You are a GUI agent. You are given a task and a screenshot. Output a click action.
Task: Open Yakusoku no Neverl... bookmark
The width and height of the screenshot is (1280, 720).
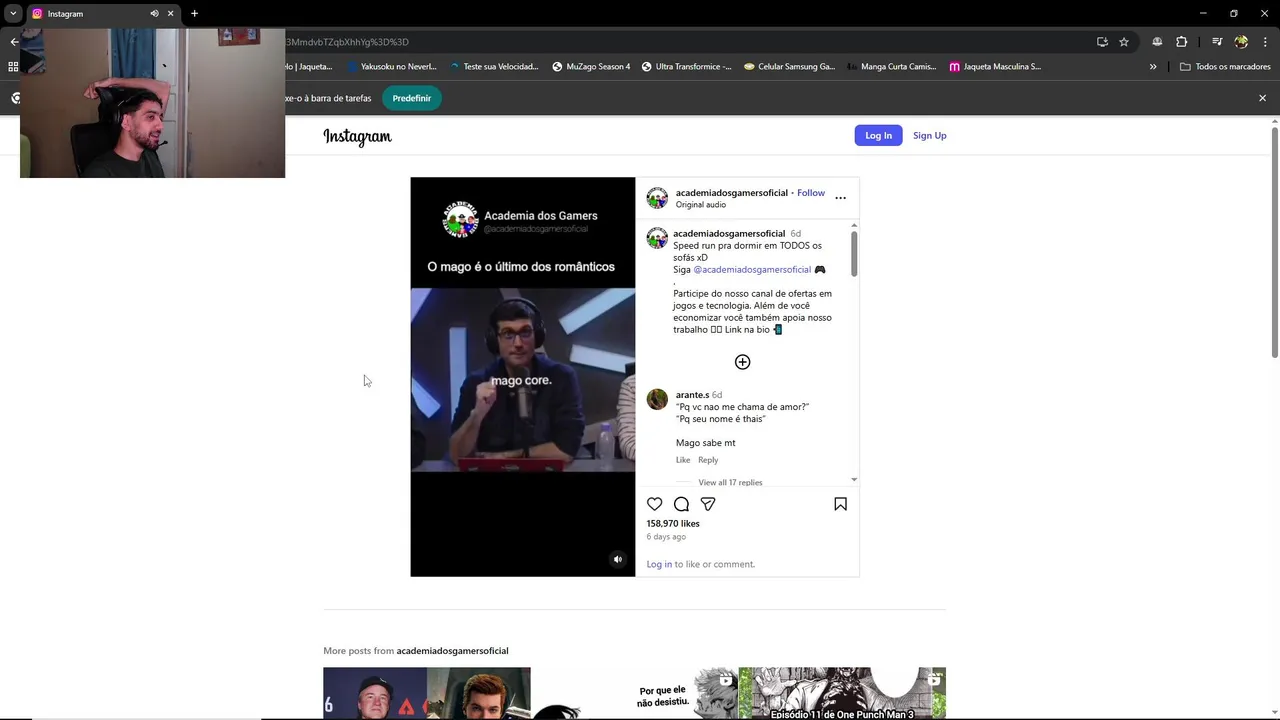(391, 67)
